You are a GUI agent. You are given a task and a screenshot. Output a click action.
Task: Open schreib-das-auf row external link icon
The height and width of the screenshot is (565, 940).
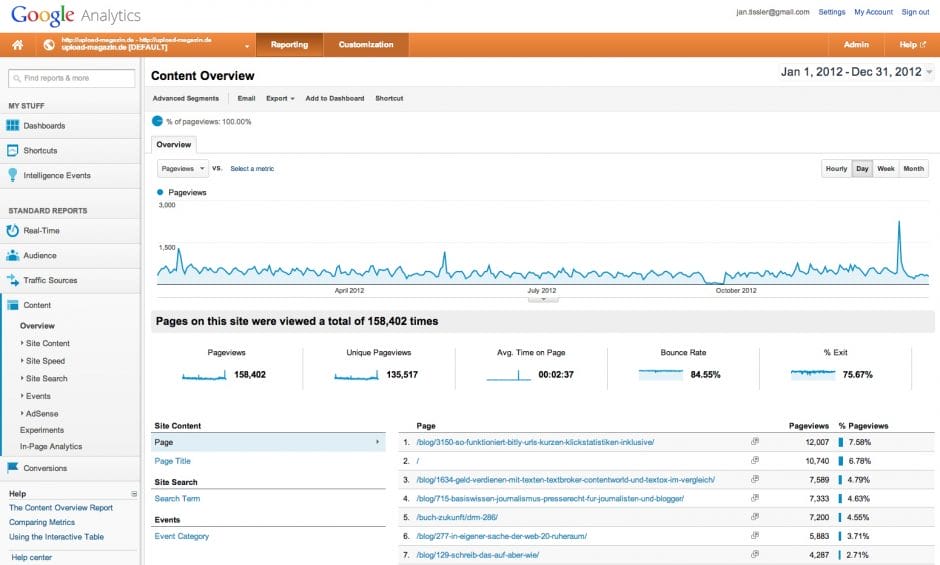point(755,554)
